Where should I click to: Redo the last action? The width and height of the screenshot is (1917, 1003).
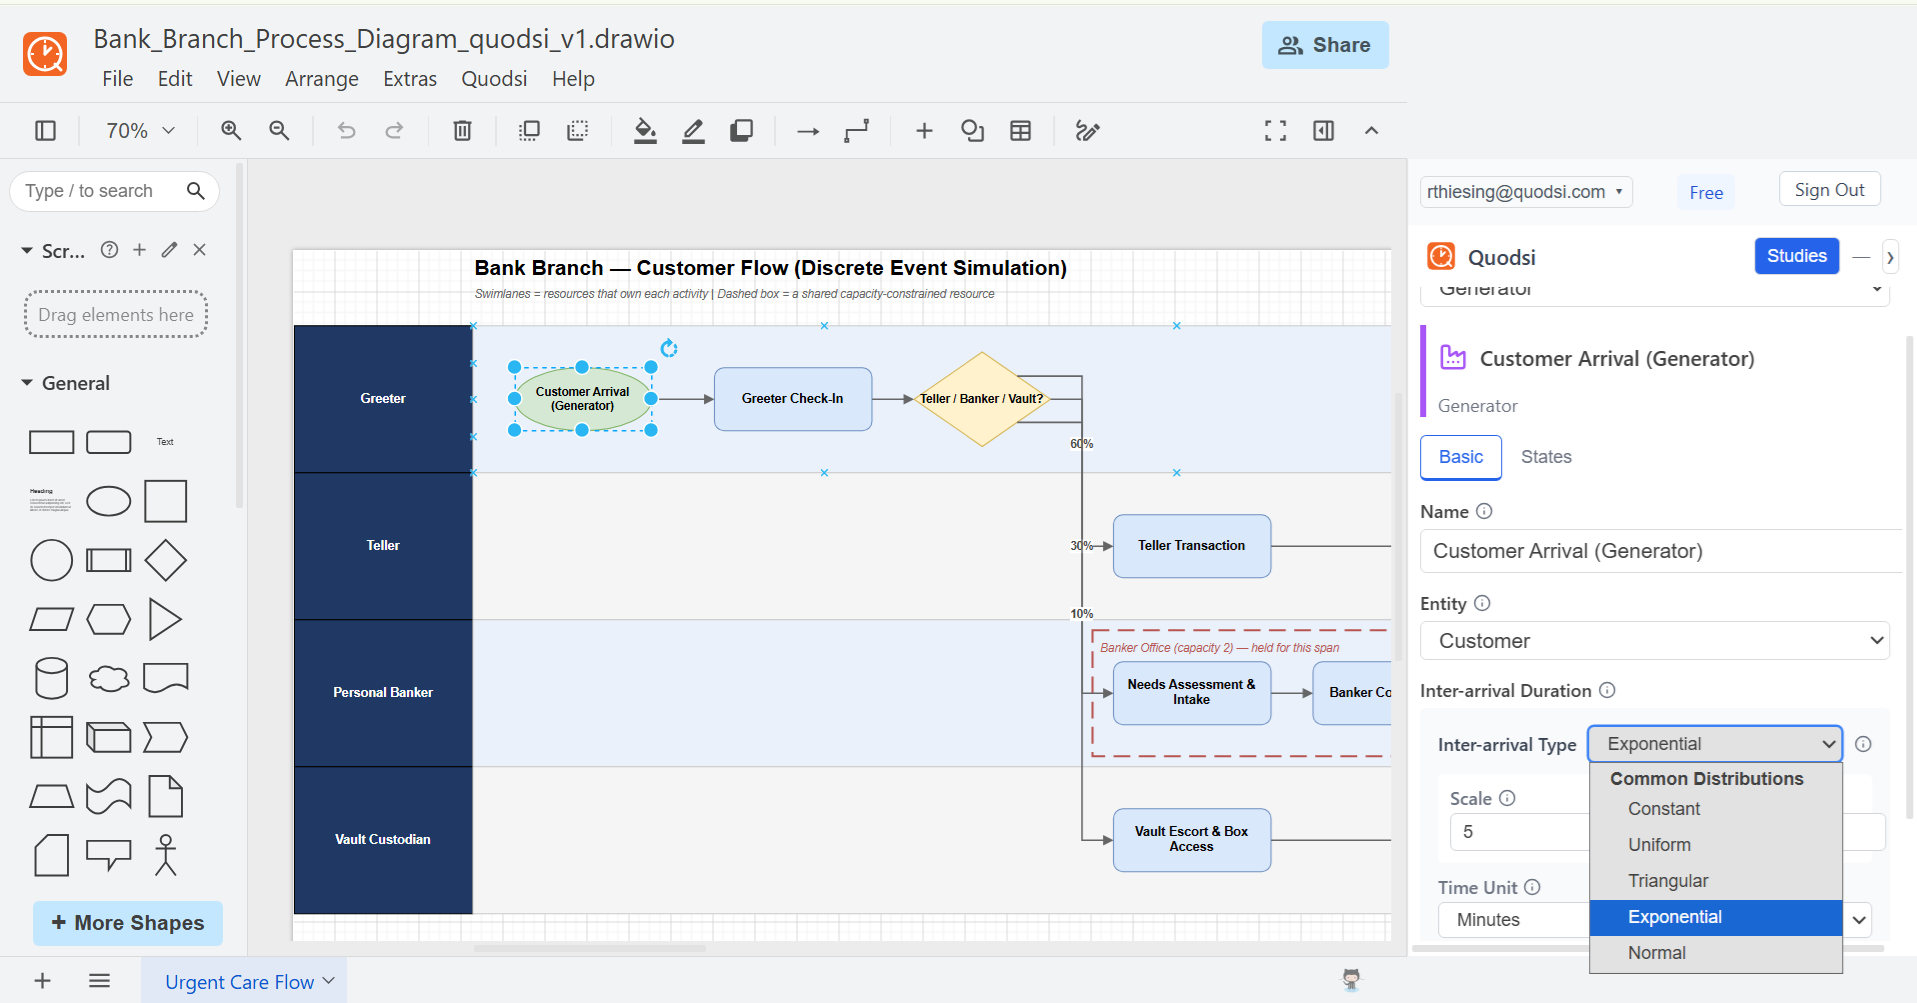click(395, 131)
